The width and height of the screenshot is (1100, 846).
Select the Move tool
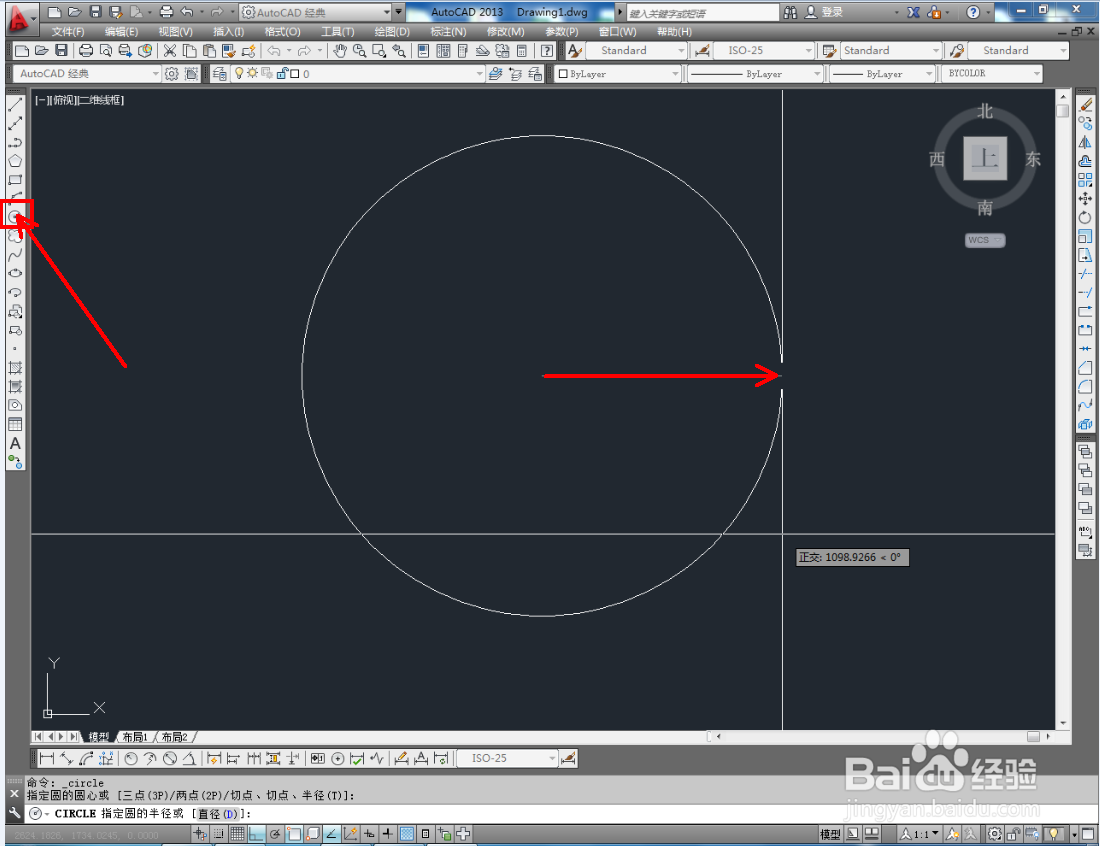pos(1085,199)
